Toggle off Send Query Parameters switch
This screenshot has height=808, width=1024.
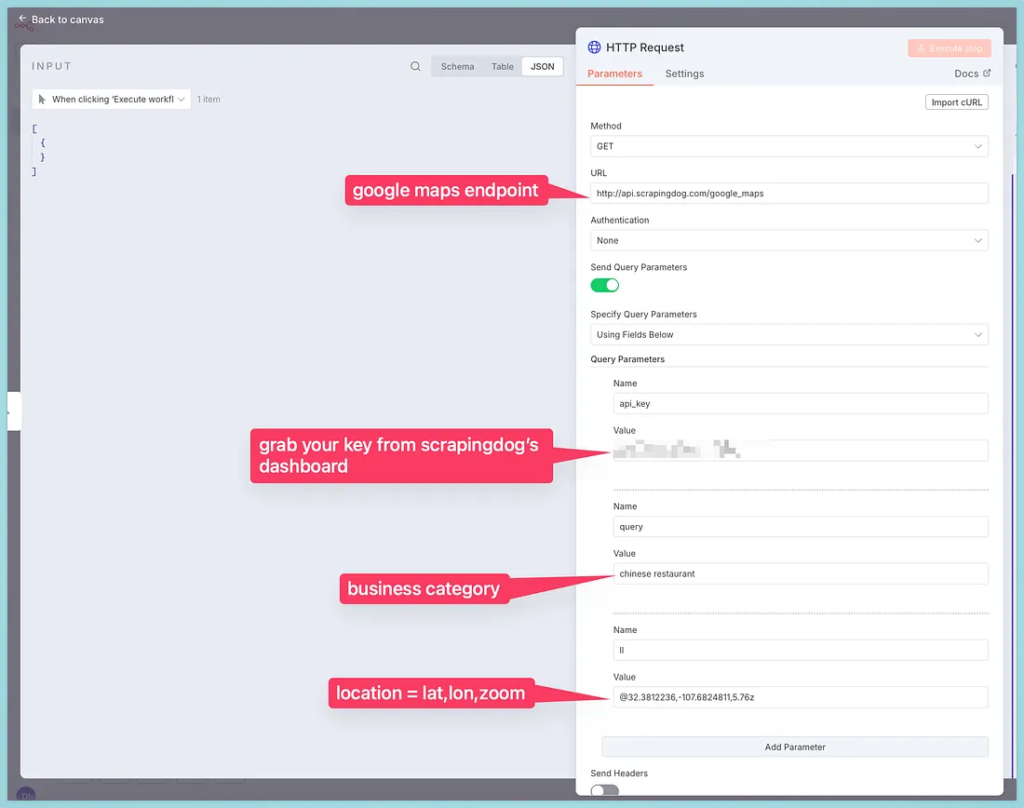pos(605,285)
